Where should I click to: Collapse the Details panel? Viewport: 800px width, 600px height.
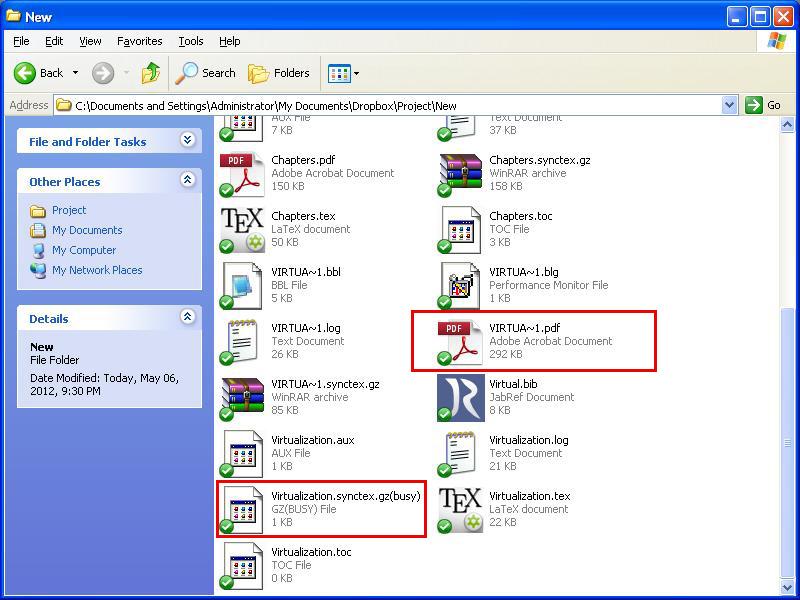click(187, 317)
